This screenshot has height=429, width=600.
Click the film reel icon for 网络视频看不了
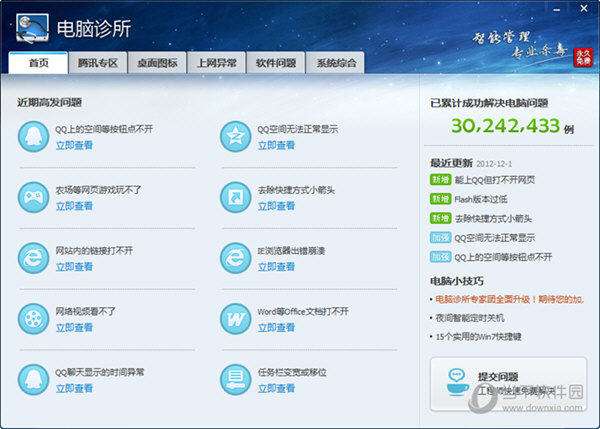[x=33, y=319]
